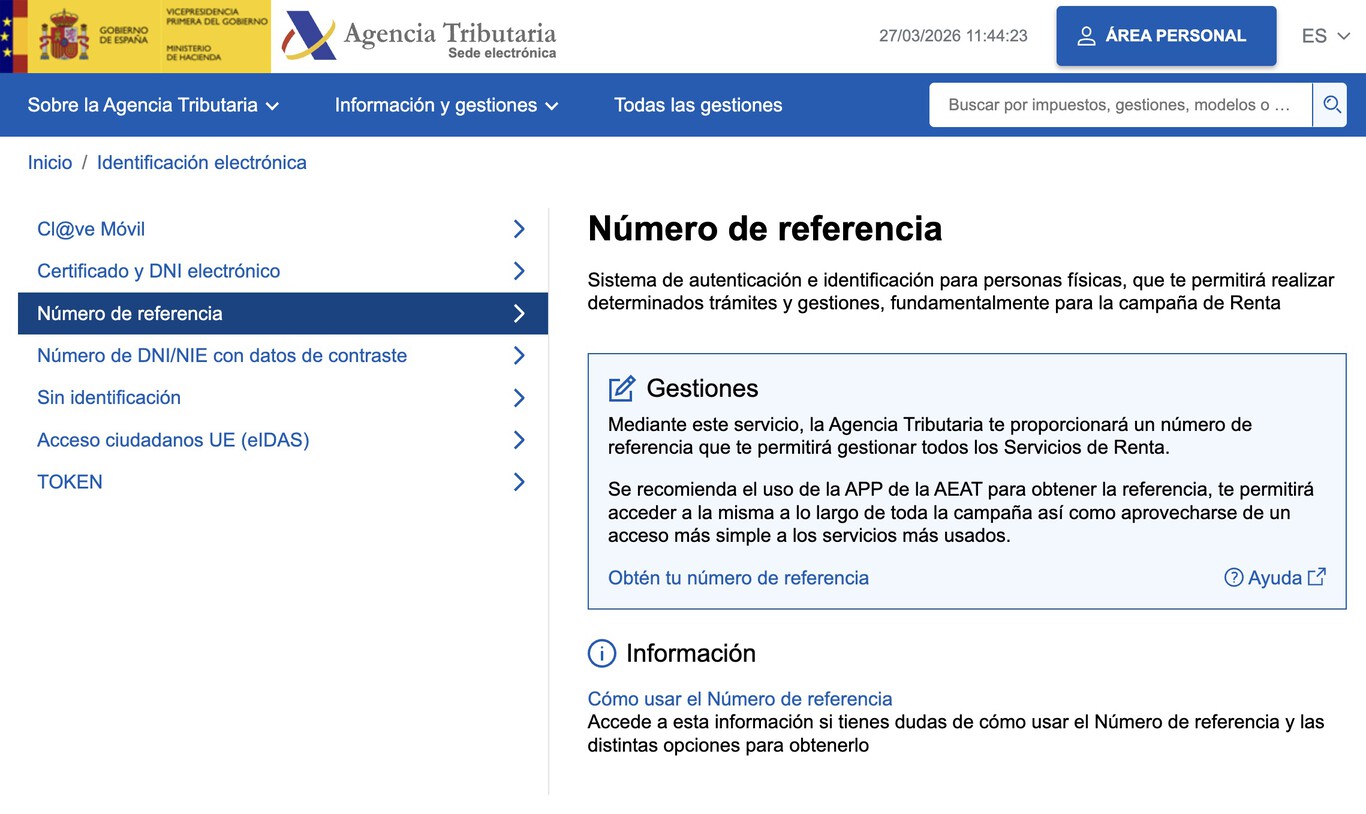Follow Obtén tu número de referencia link
The image size is (1366, 814).
(738, 578)
